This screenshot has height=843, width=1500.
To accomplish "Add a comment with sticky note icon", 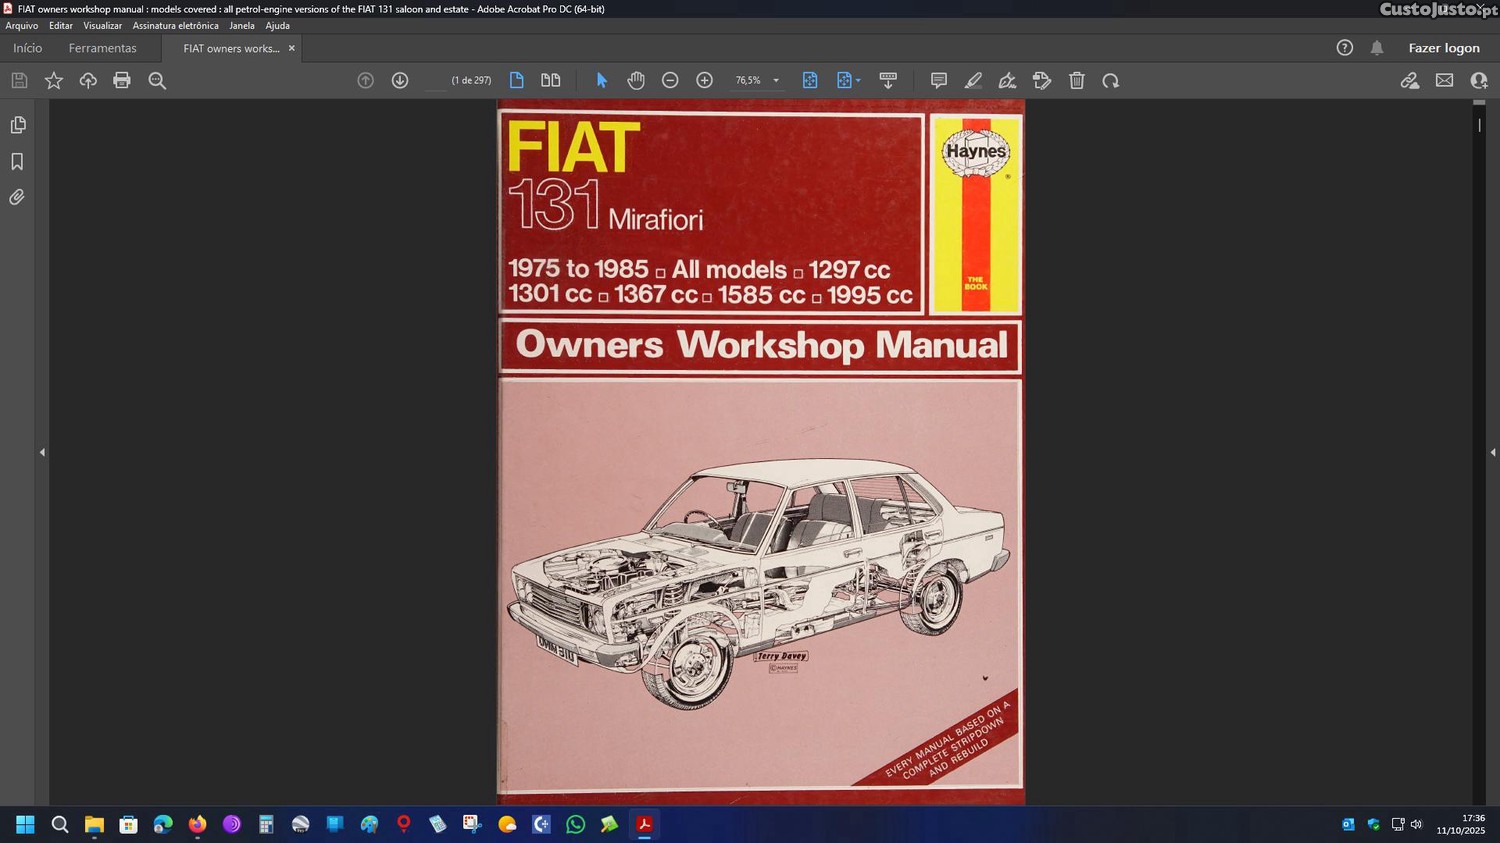I will (938, 81).
